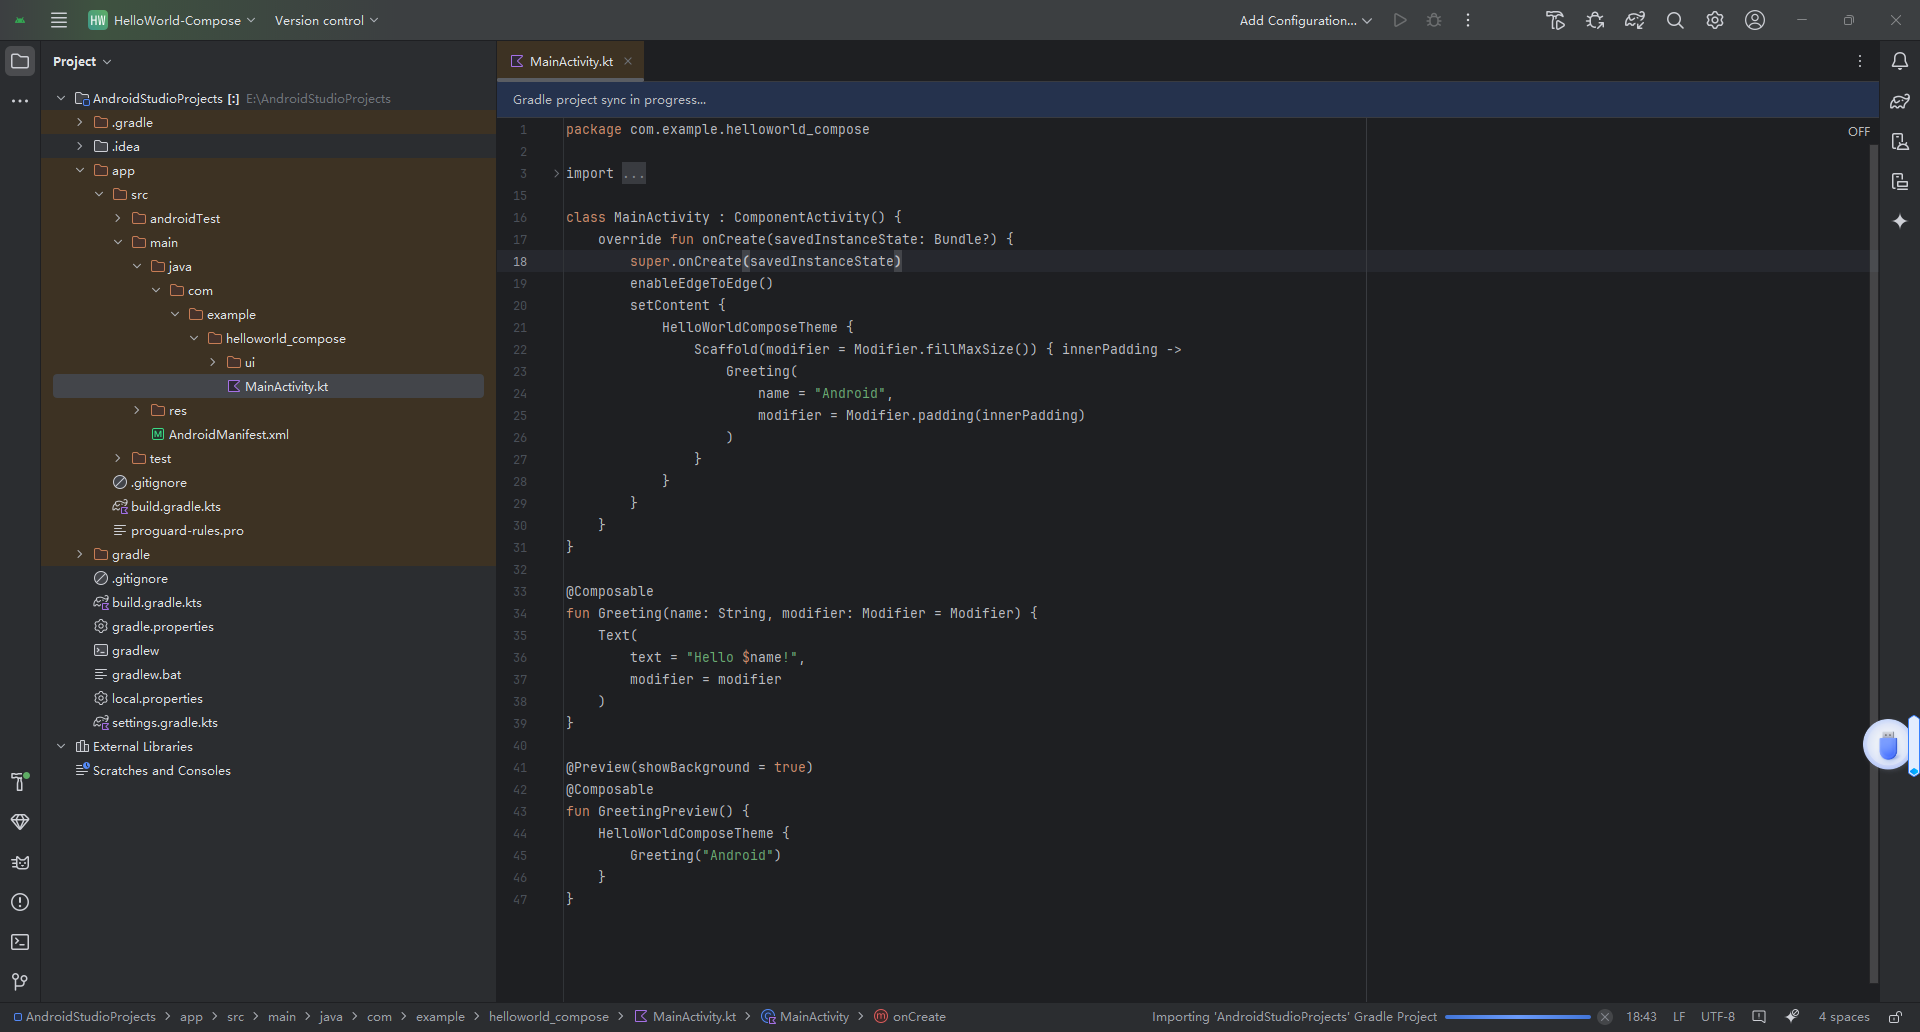Click the Debug bug icon
This screenshot has height=1032, width=1920.
click(1434, 20)
